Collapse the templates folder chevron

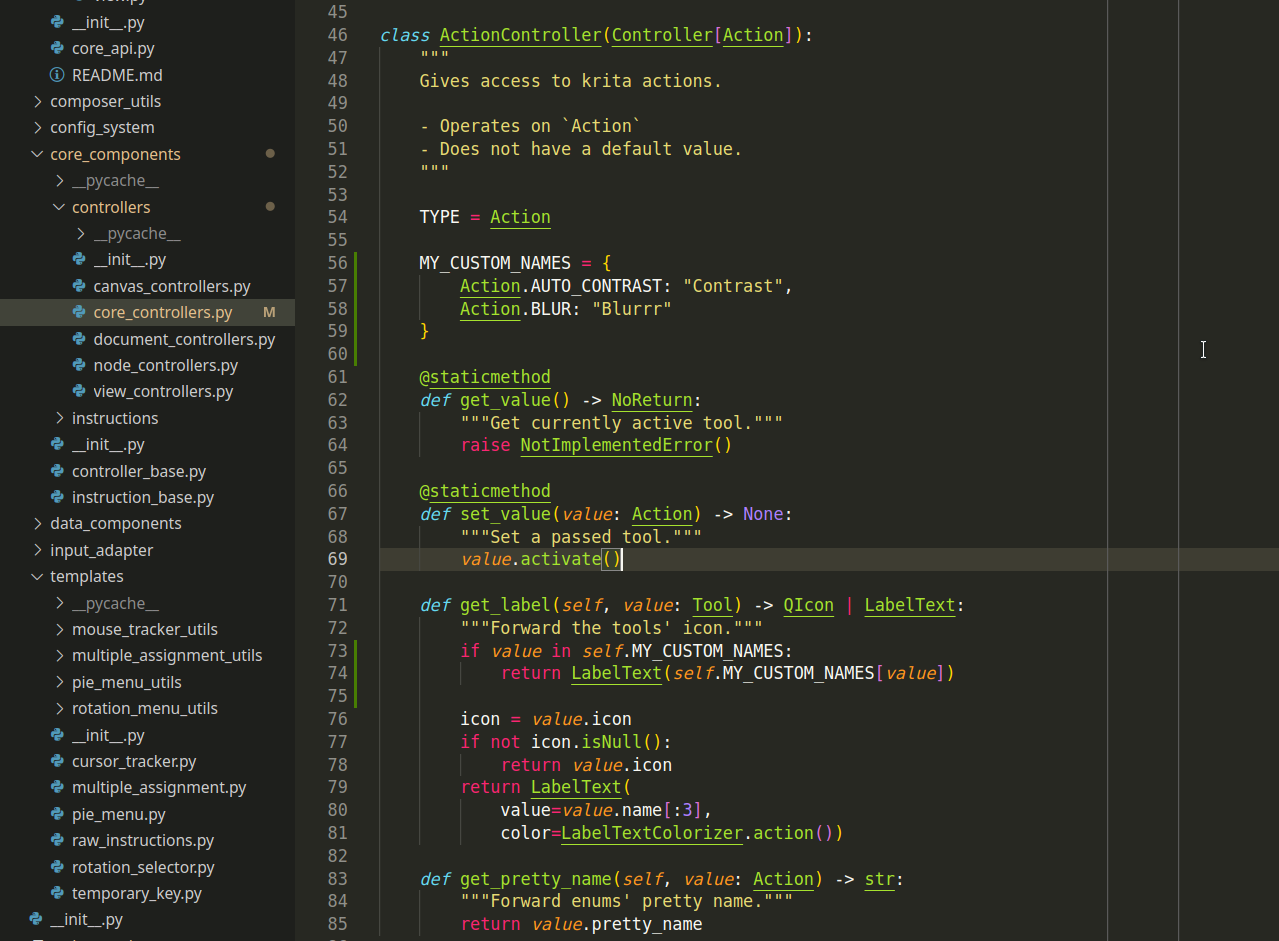click(38, 576)
